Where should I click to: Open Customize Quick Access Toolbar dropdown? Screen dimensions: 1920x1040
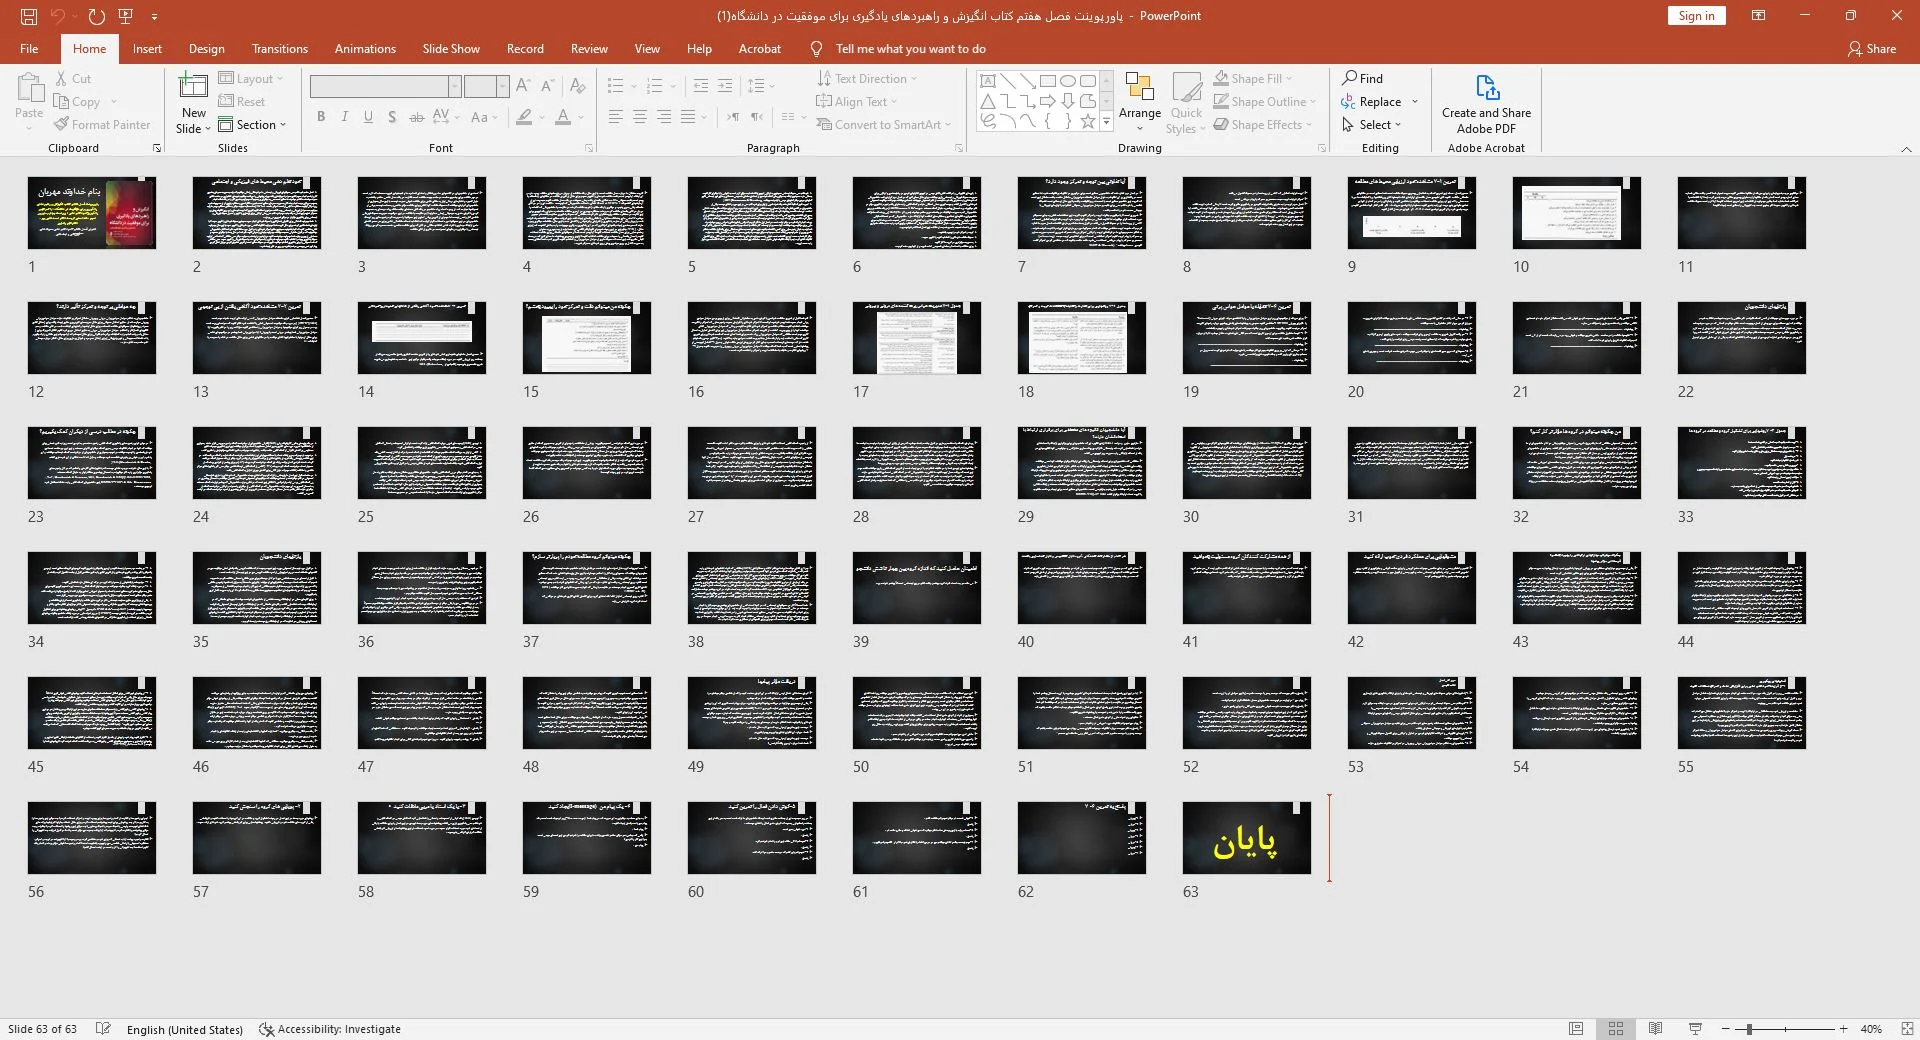[x=154, y=16]
